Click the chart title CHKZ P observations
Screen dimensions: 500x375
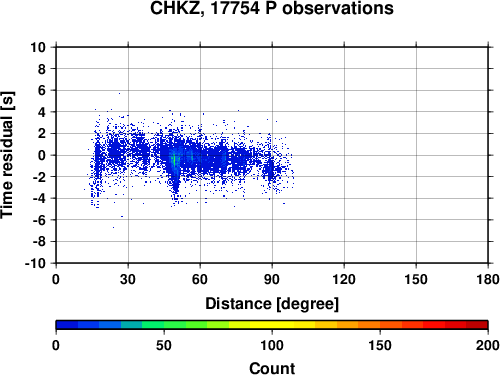click(x=272, y=8)
